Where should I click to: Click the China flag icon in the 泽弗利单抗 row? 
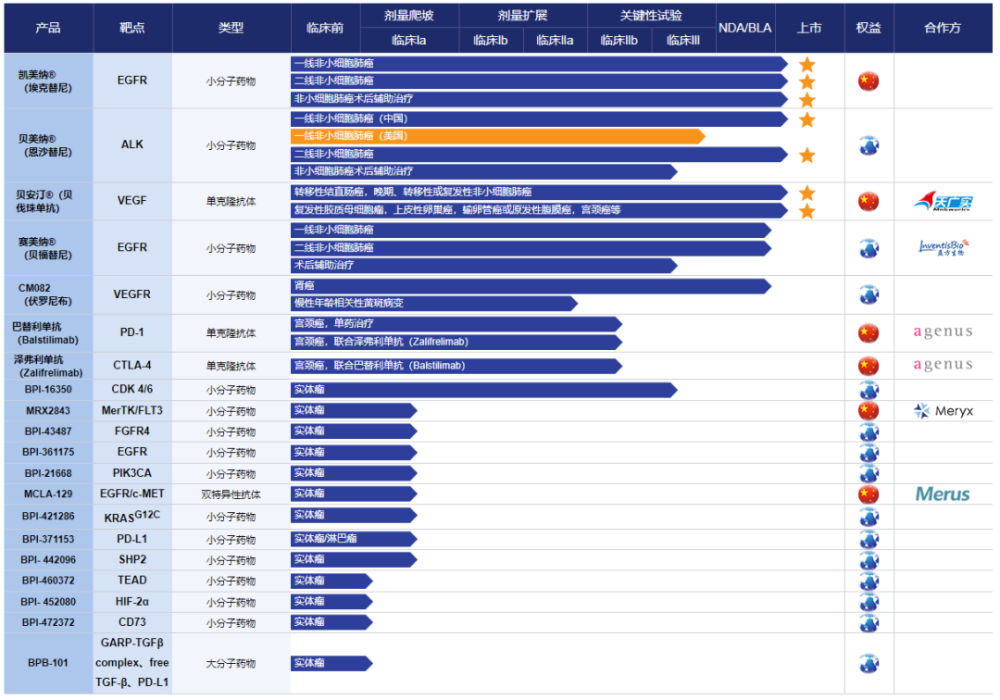point(869,365)
